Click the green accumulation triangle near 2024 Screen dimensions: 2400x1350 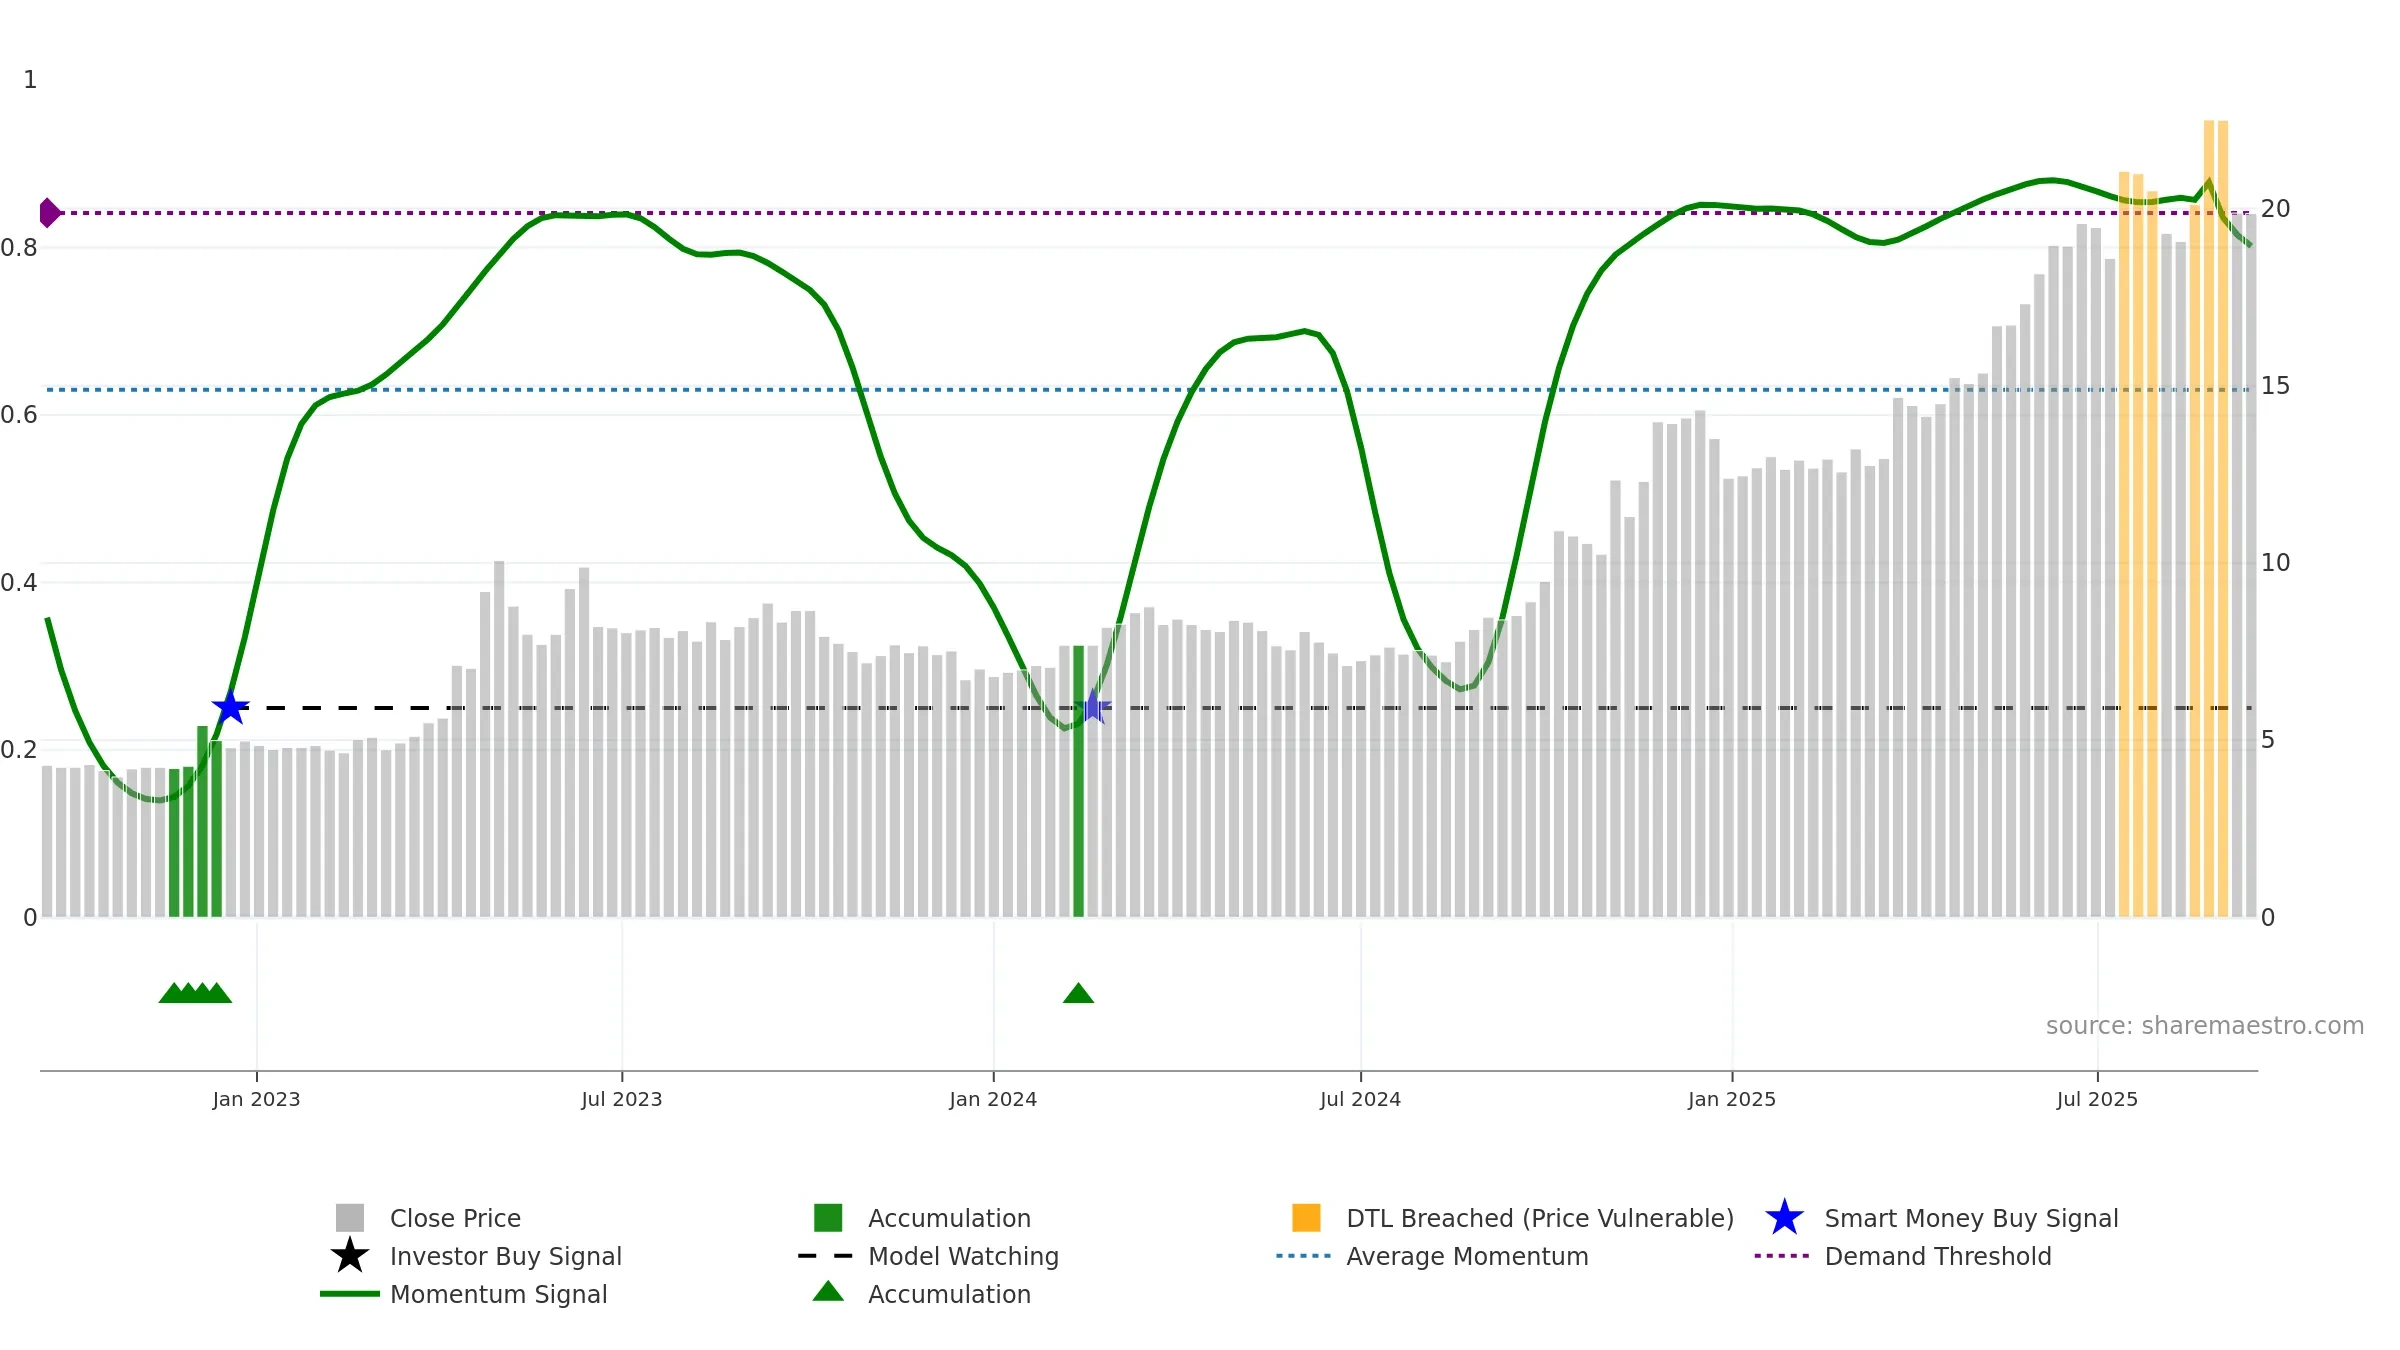(1078, 993)
